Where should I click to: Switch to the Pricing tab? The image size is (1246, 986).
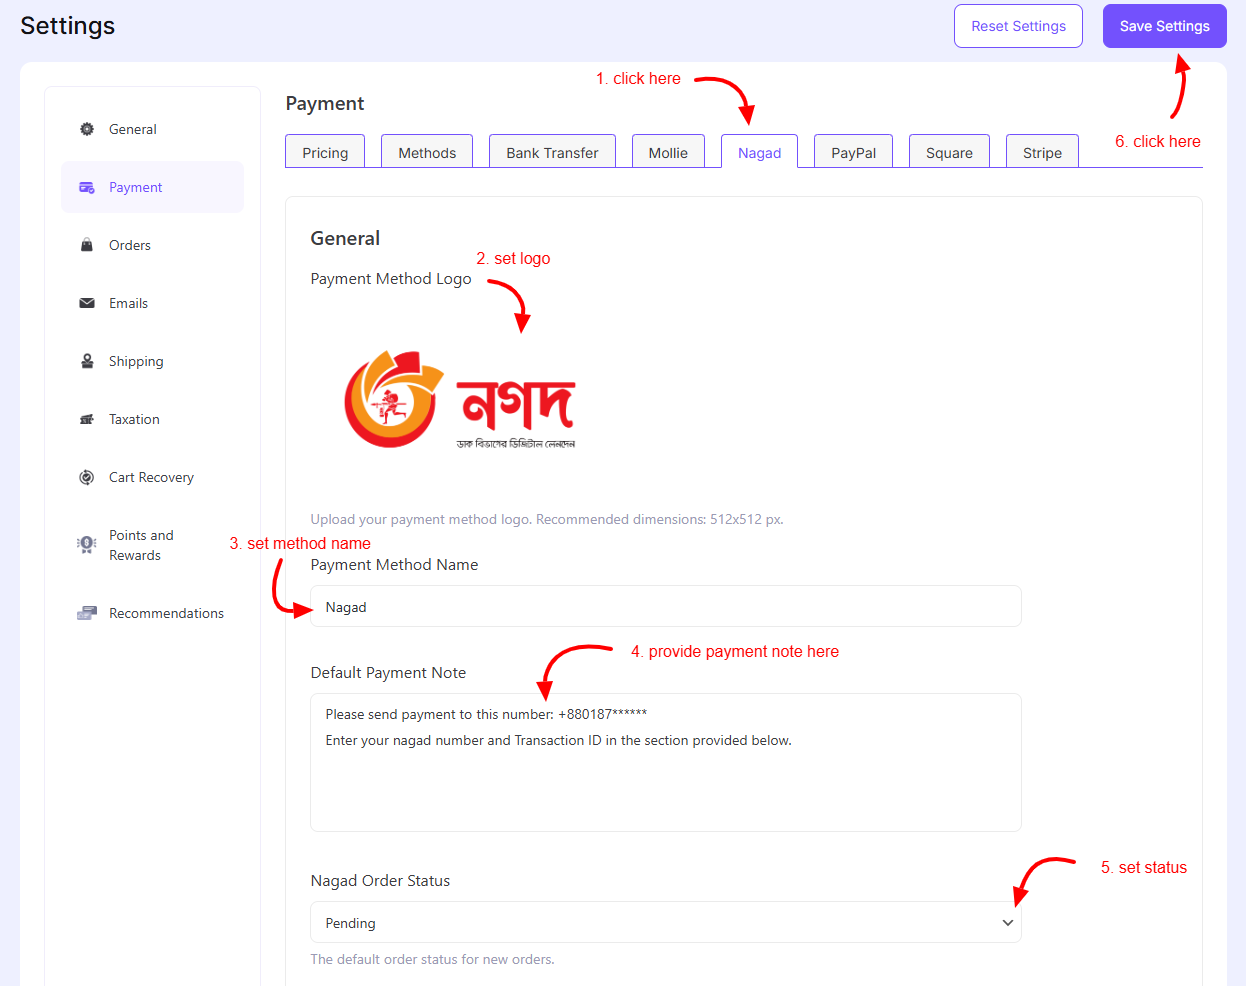[x=325, y=152]
